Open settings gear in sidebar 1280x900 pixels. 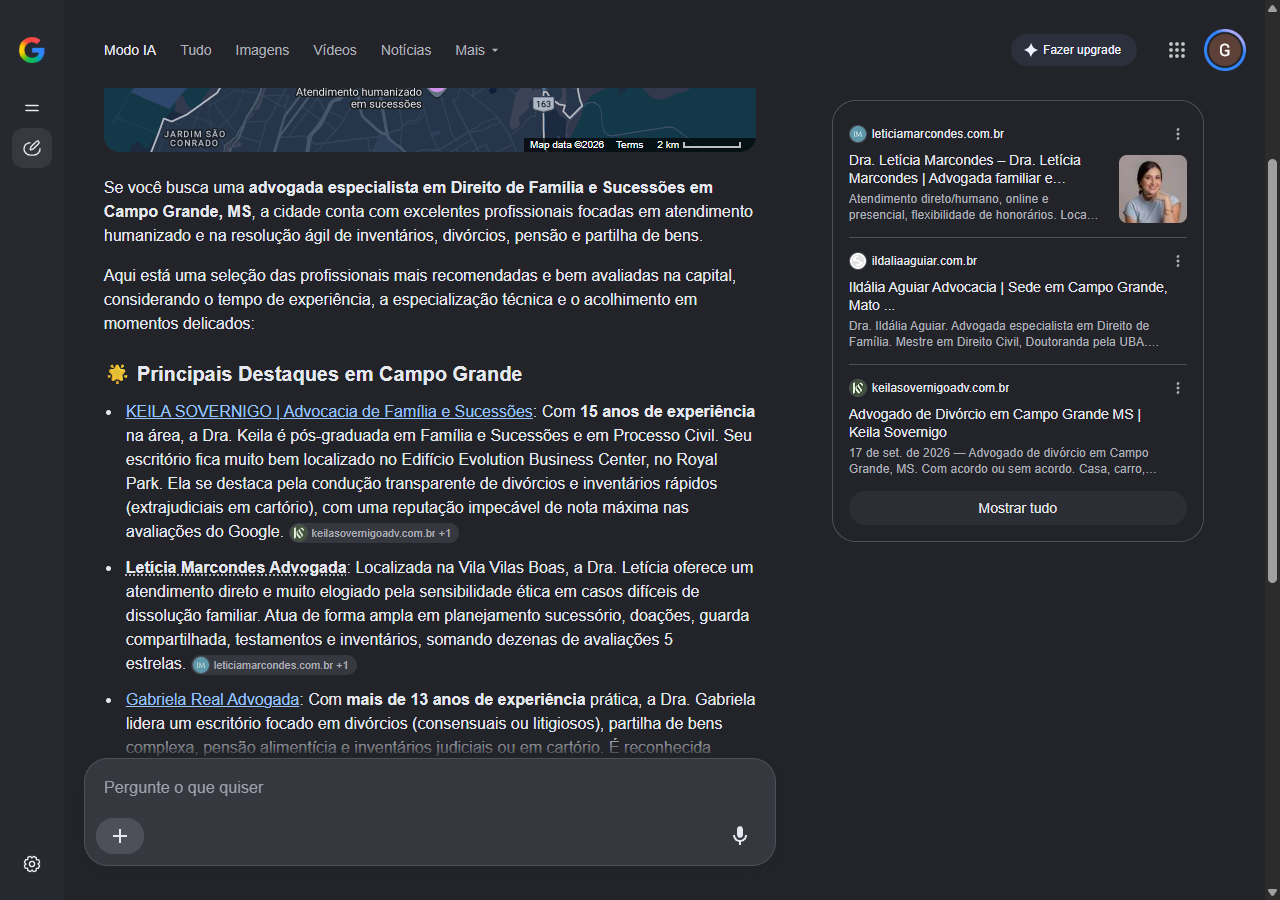click(x=32, y=864)
